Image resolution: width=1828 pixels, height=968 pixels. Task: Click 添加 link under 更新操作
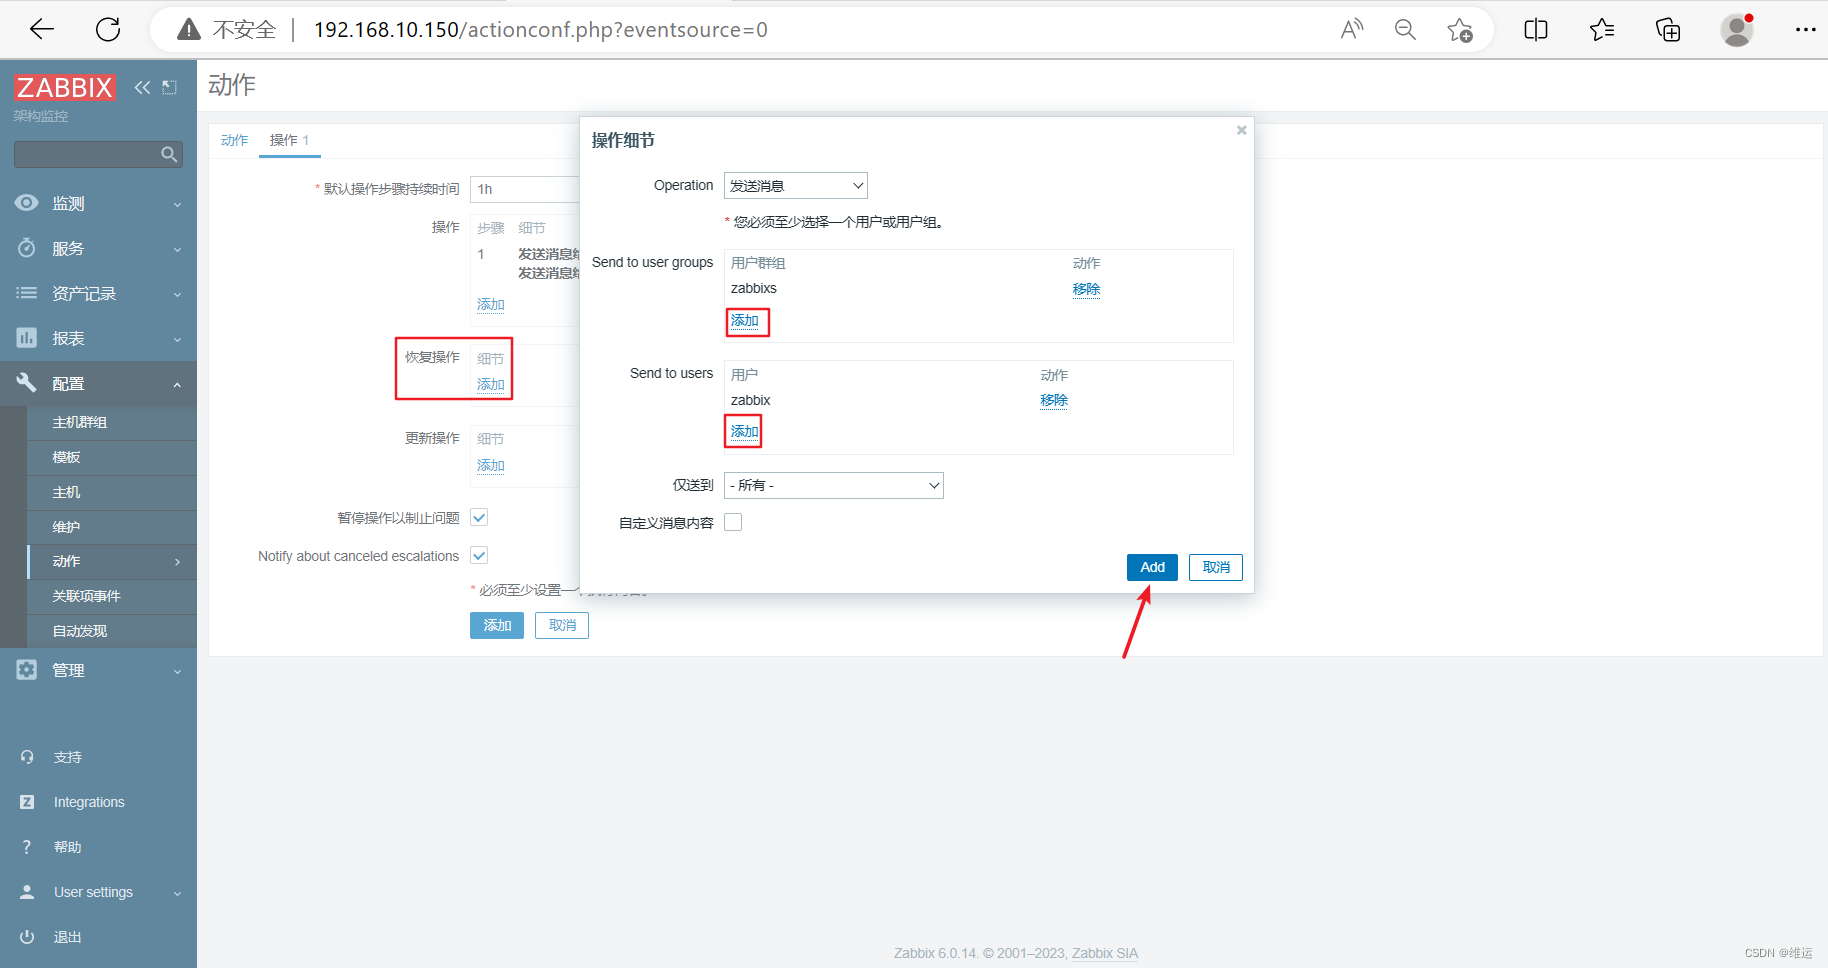pyautogui.click(x=491, y=466)
